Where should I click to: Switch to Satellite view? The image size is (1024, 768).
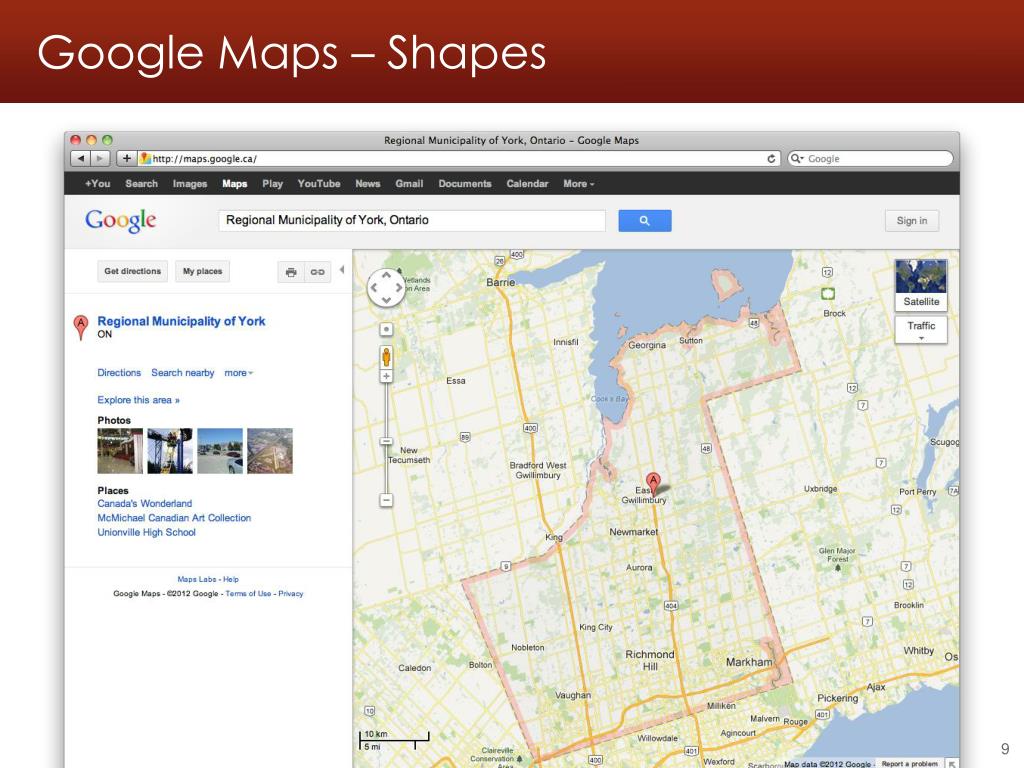pyautogui.click(x=921, y=285)
